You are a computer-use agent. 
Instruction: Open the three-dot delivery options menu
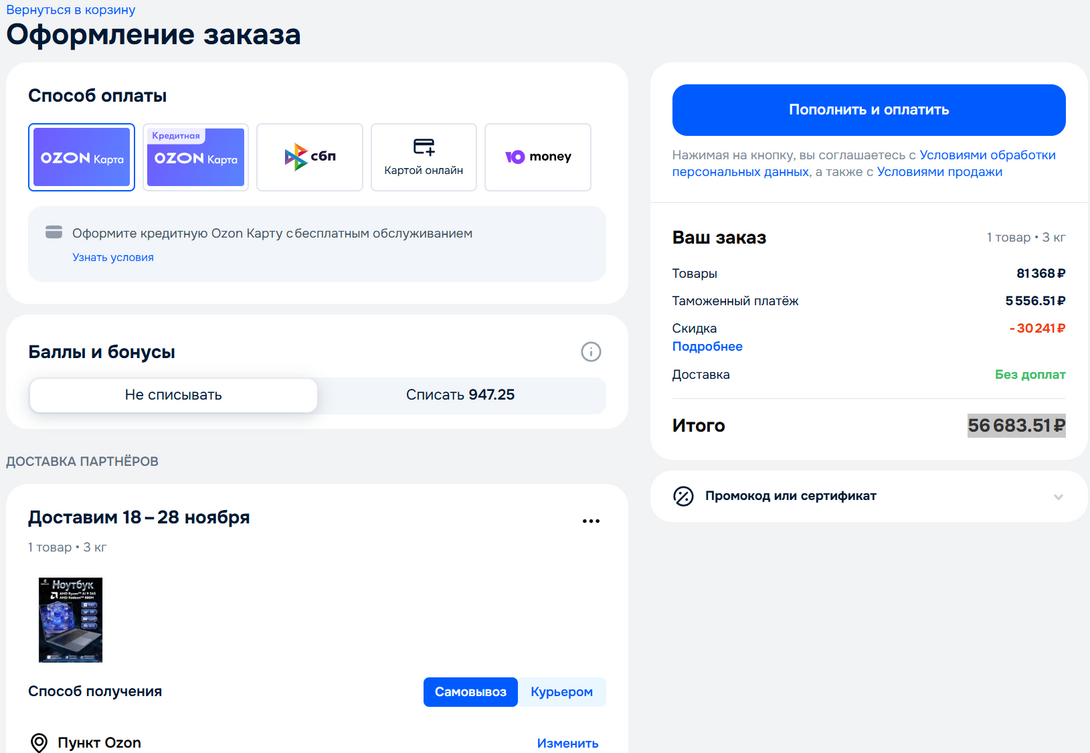591,521
